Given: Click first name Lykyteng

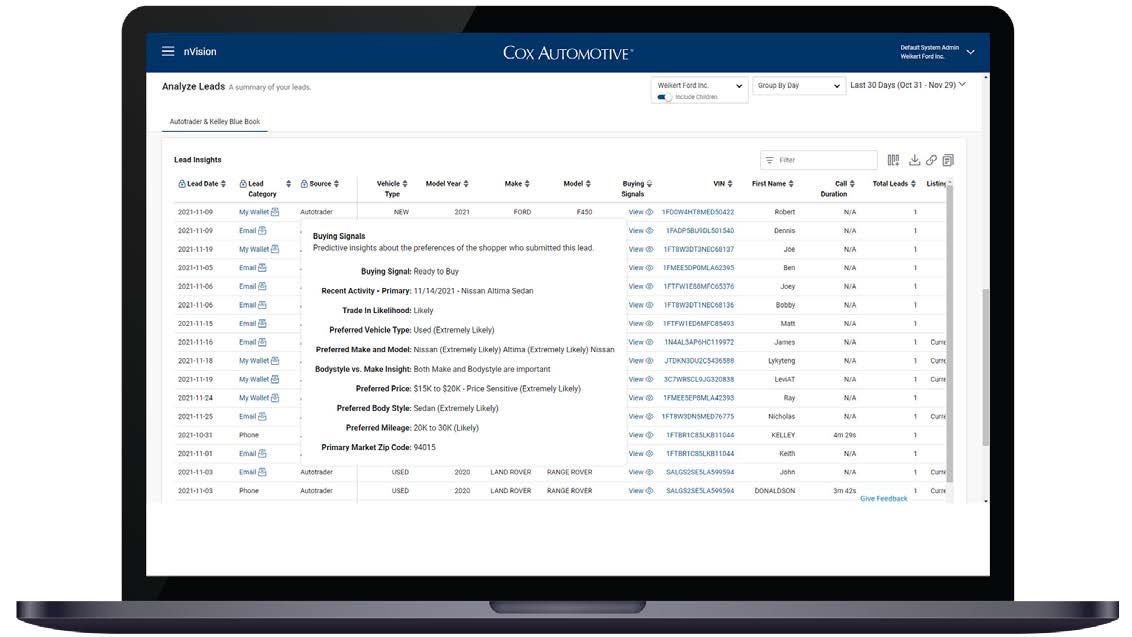Looking at the screenshot, I should coord(781,361).
